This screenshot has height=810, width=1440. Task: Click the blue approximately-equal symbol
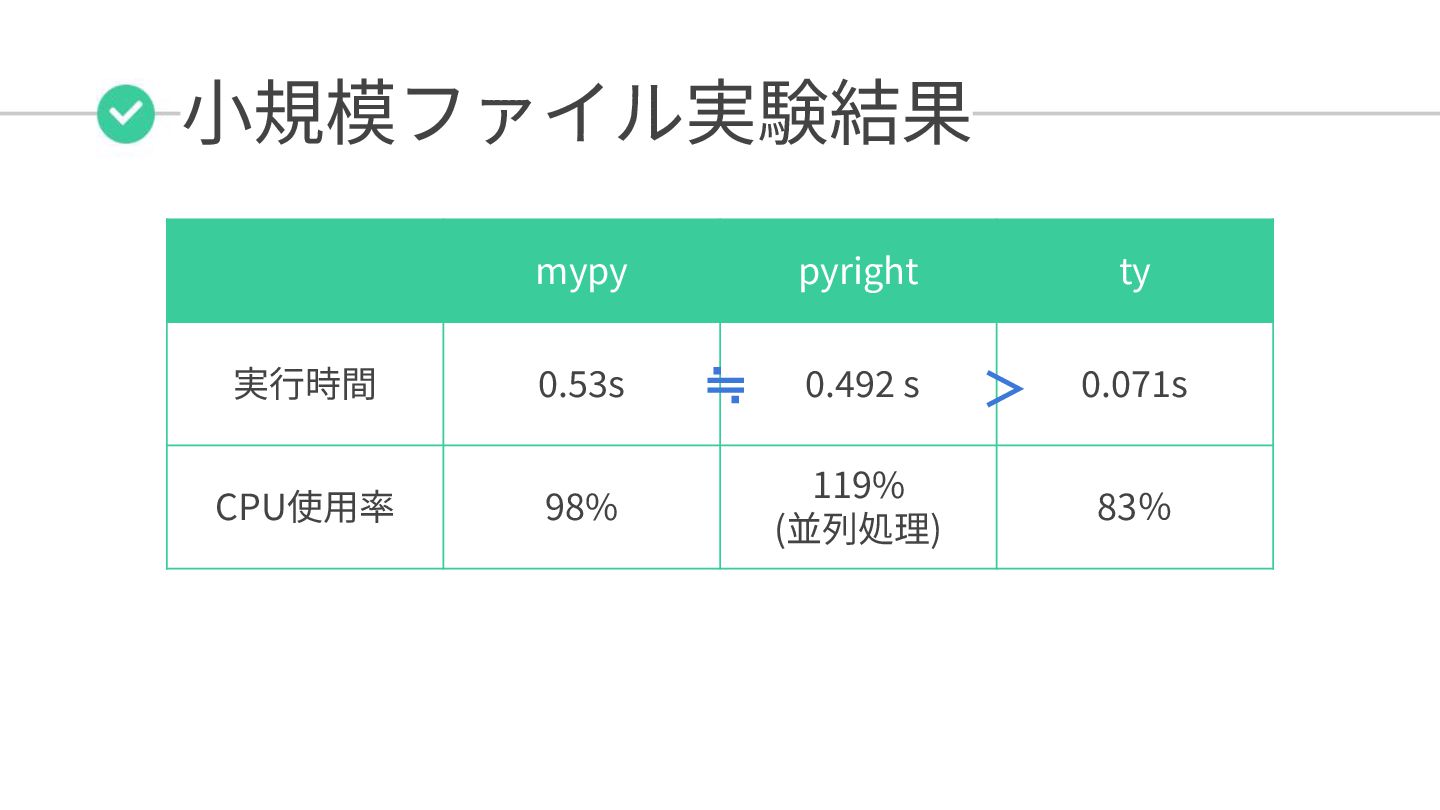[x=725, y=384]
